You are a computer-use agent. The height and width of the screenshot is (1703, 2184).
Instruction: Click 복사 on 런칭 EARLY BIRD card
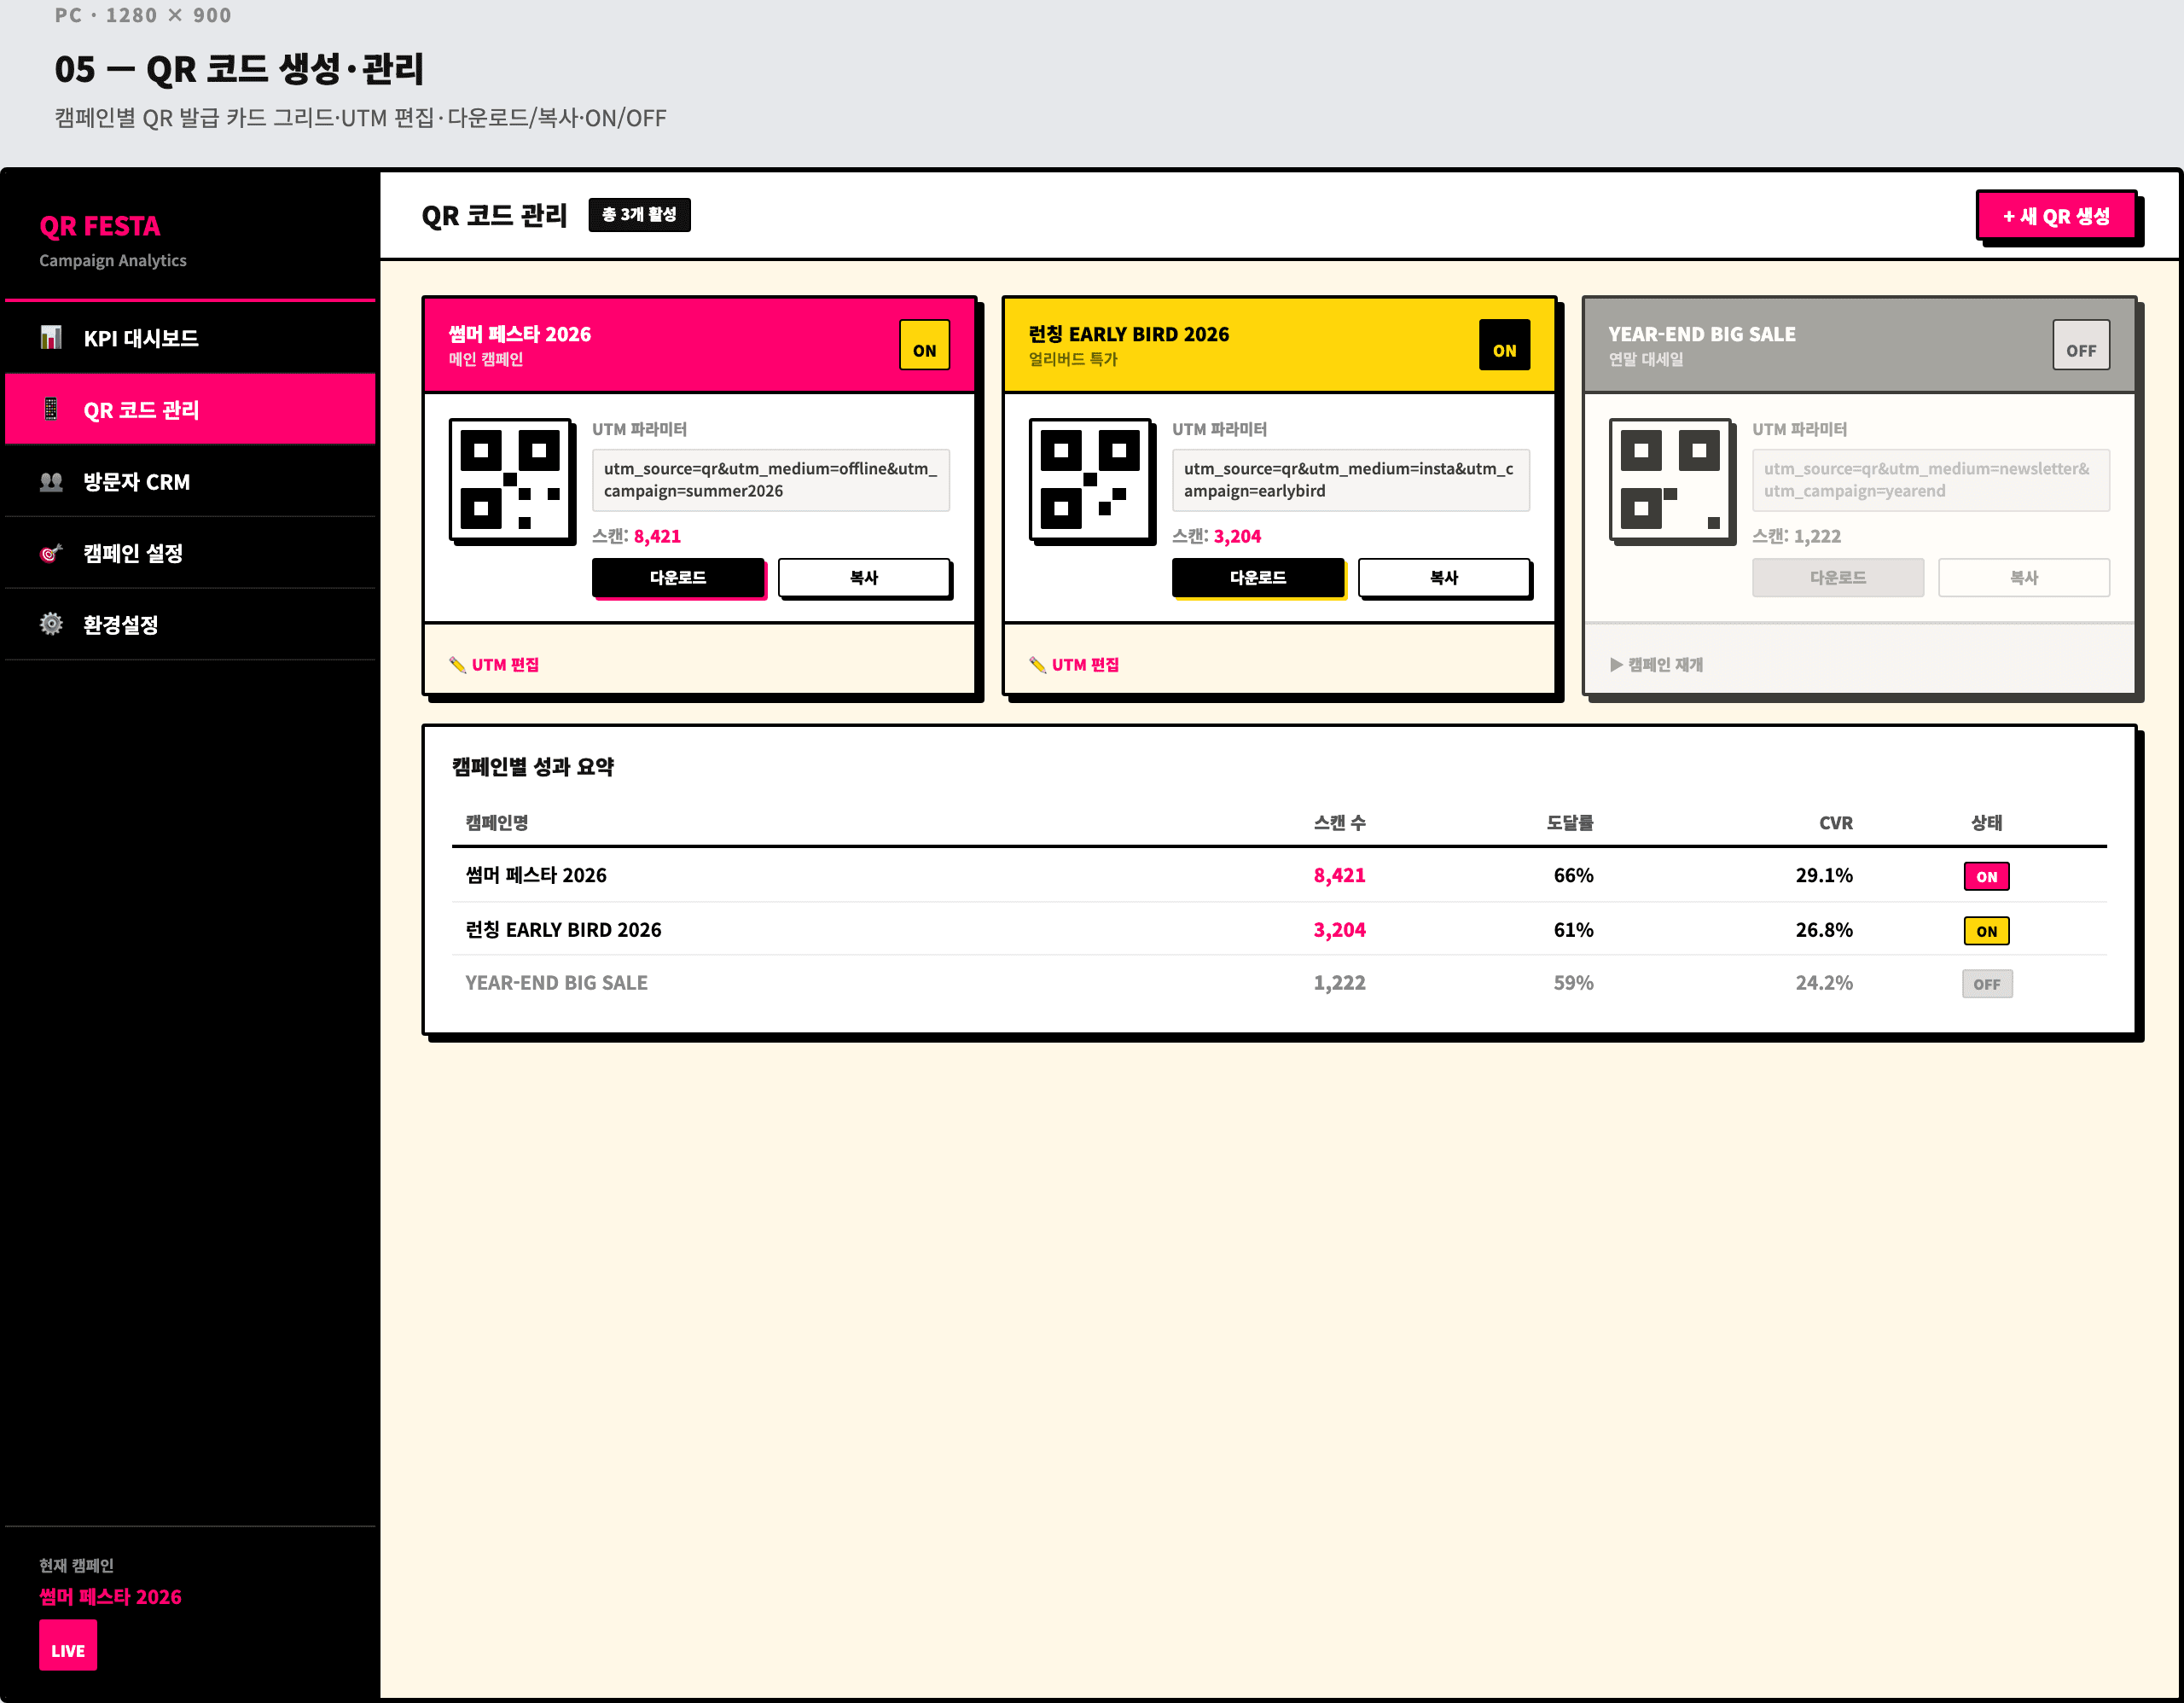[1444, 577]
